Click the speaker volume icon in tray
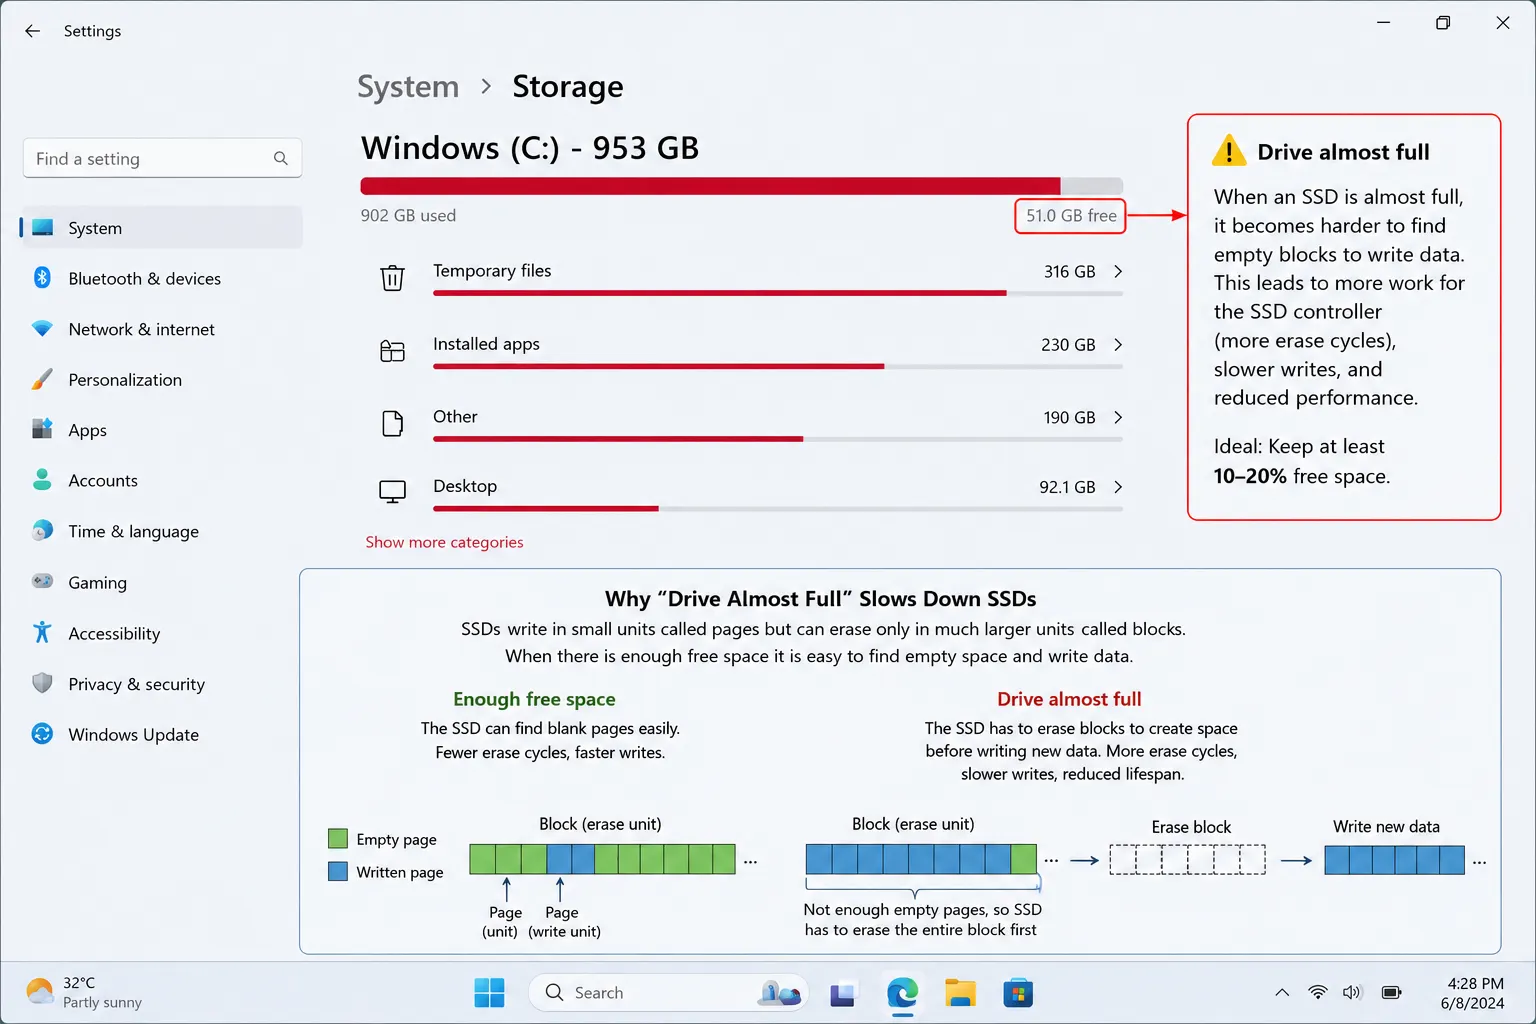 pos(1352,992)
